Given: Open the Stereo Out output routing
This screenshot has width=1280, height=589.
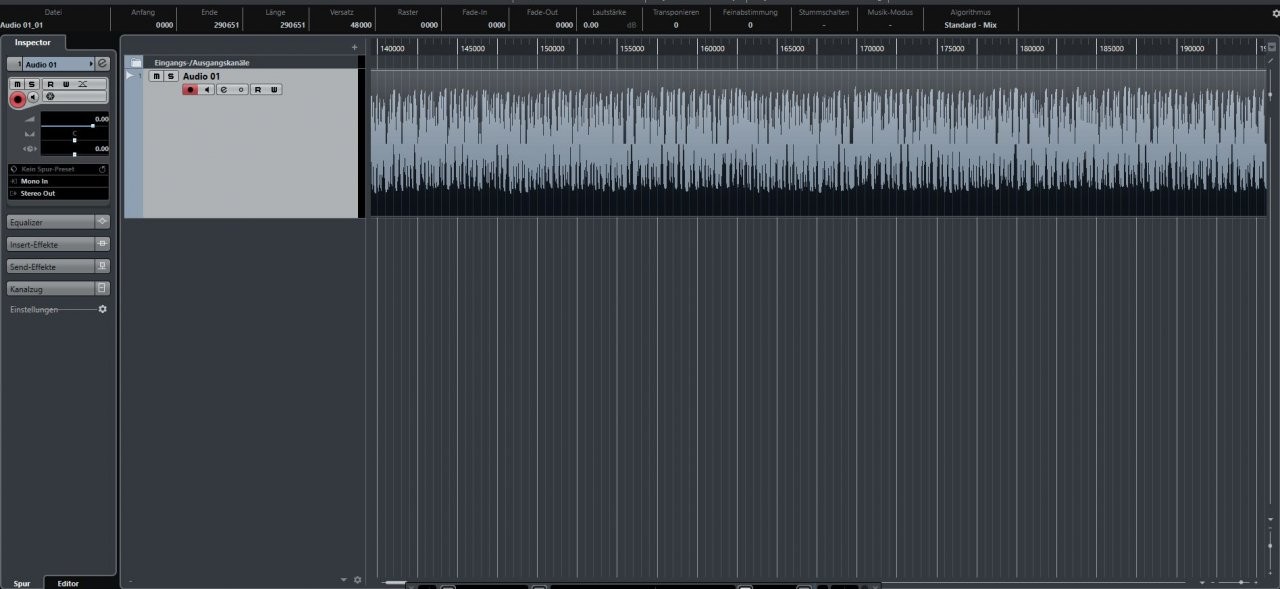Looking at the screenshot, I should coord(60,193).
